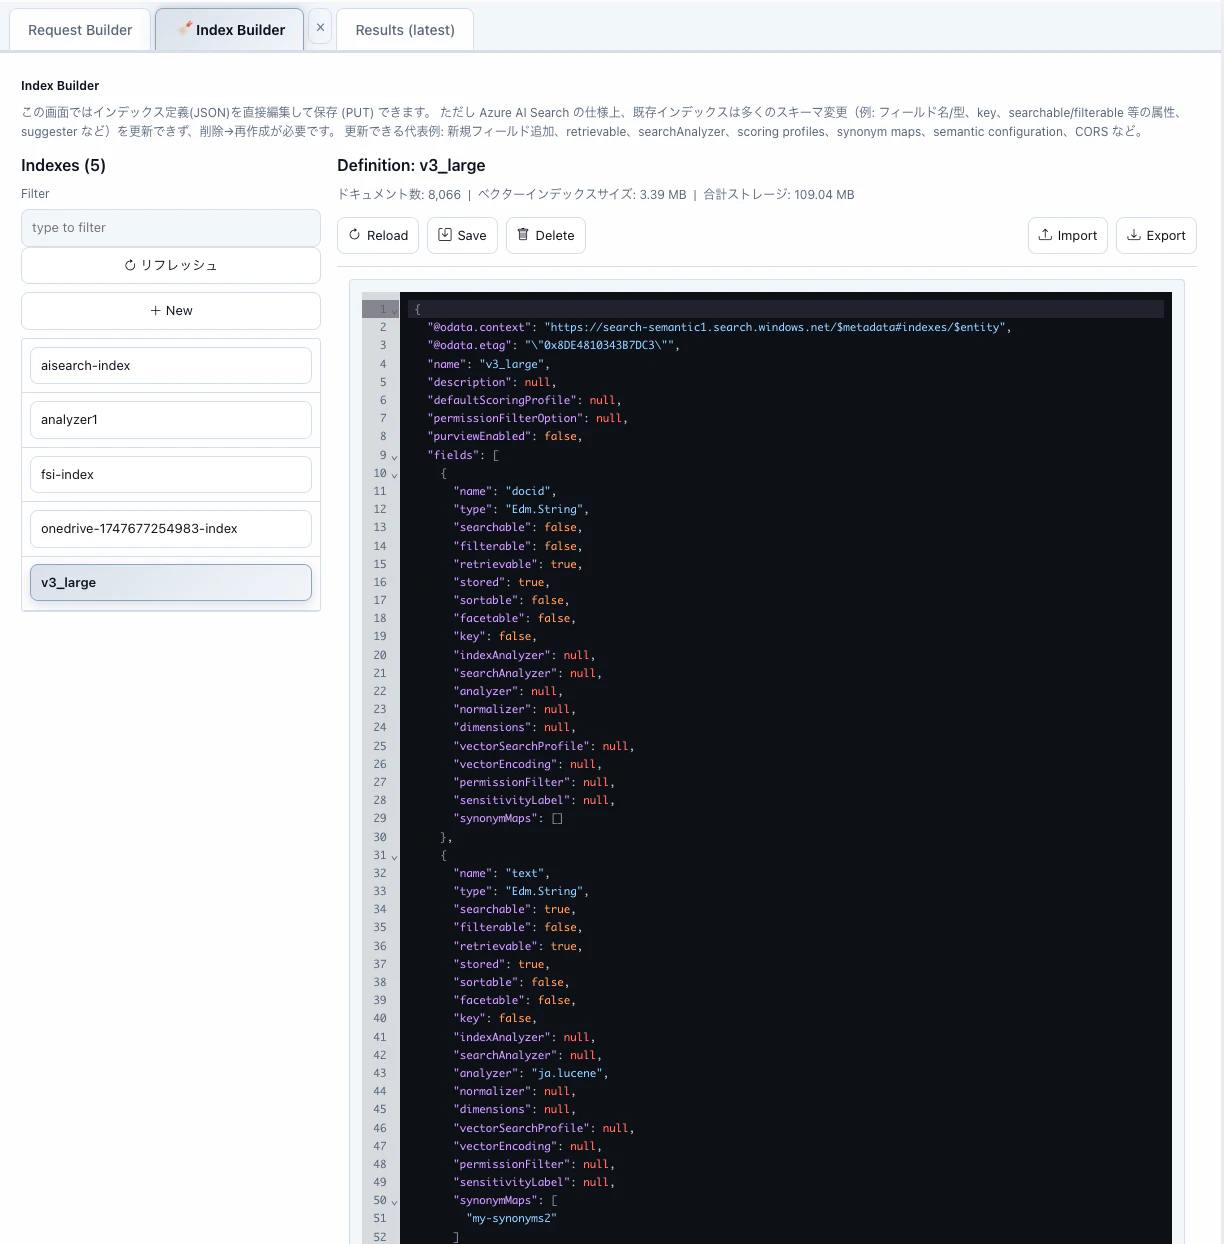Import an index definition file
Screen dimensions: 1224x1244
click(x=1067, y=235)
